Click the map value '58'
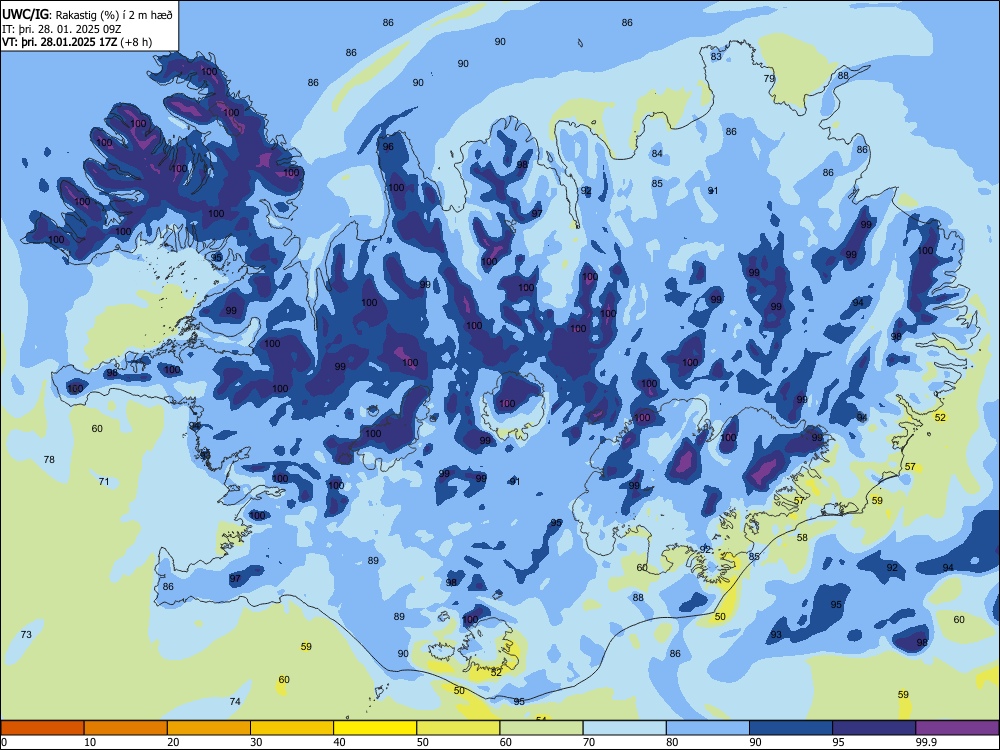The height and width of the screenshot is (750, 1000). click(802, 538)
